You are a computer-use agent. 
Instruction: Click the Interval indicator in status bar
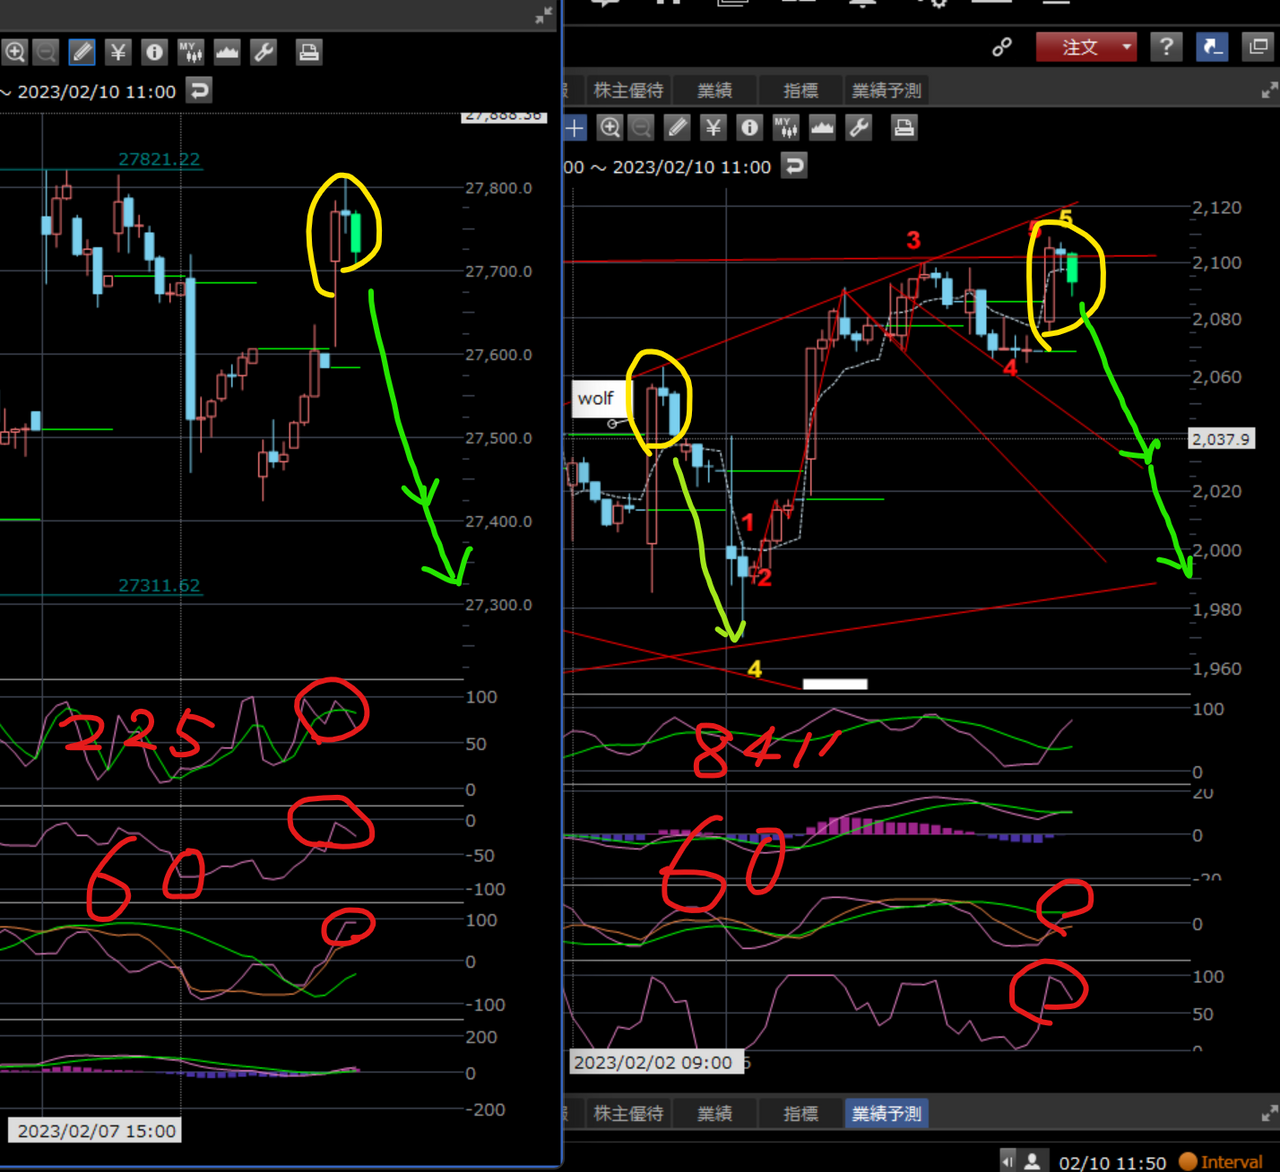1221,1161
